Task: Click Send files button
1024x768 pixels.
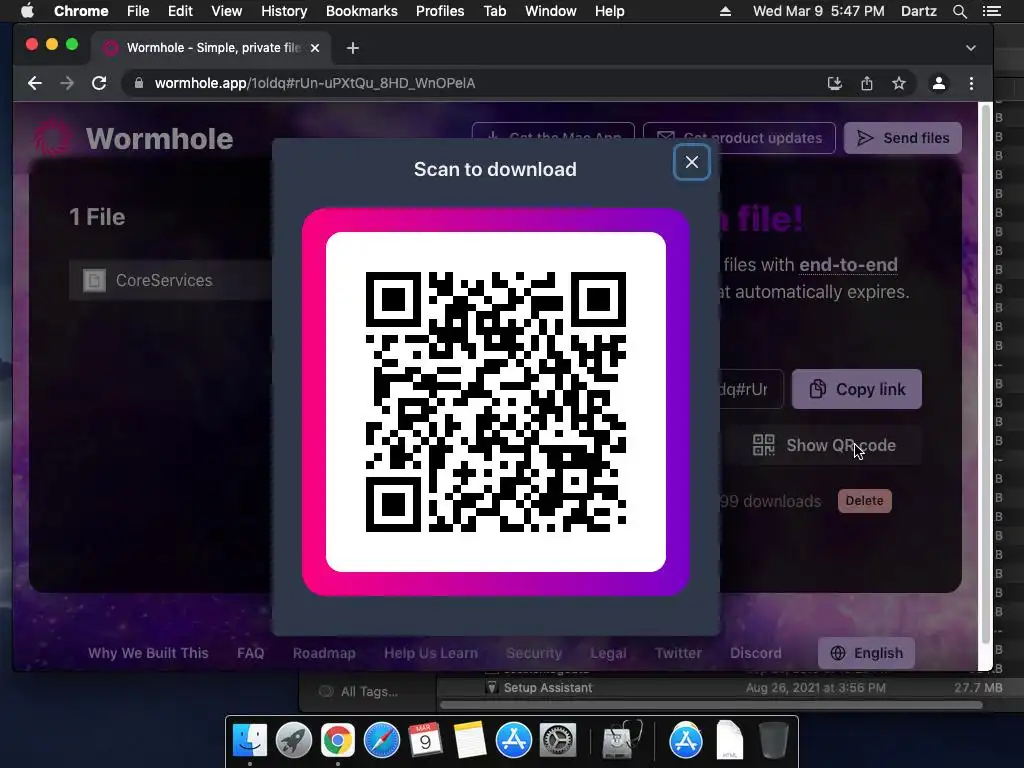Action: tap(903, 138)
